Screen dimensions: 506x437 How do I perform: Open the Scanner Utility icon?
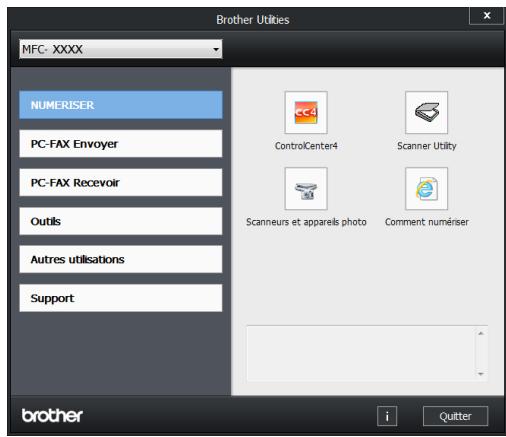pyautogui.click(x=426, y=113)
